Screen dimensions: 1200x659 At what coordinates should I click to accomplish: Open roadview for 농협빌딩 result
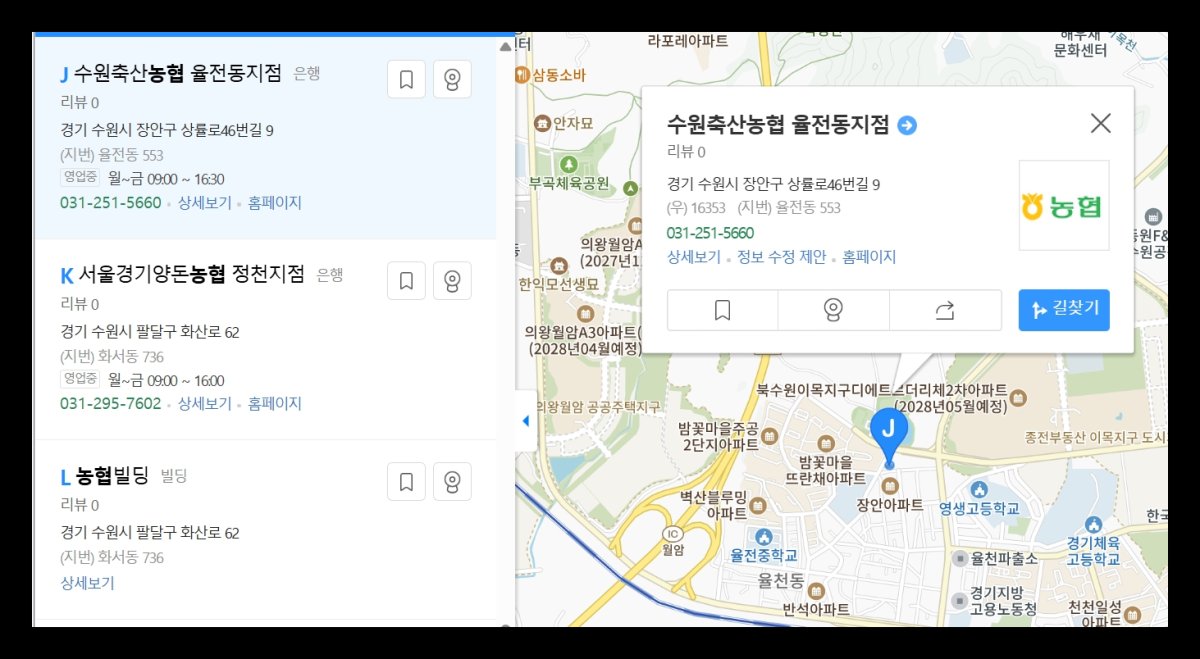452,482
